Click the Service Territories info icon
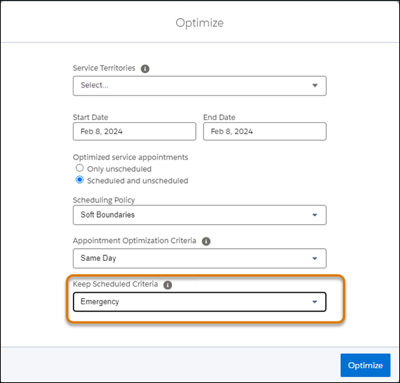Image resolution: width=400 pixels, height=383 pixels. 145,69
